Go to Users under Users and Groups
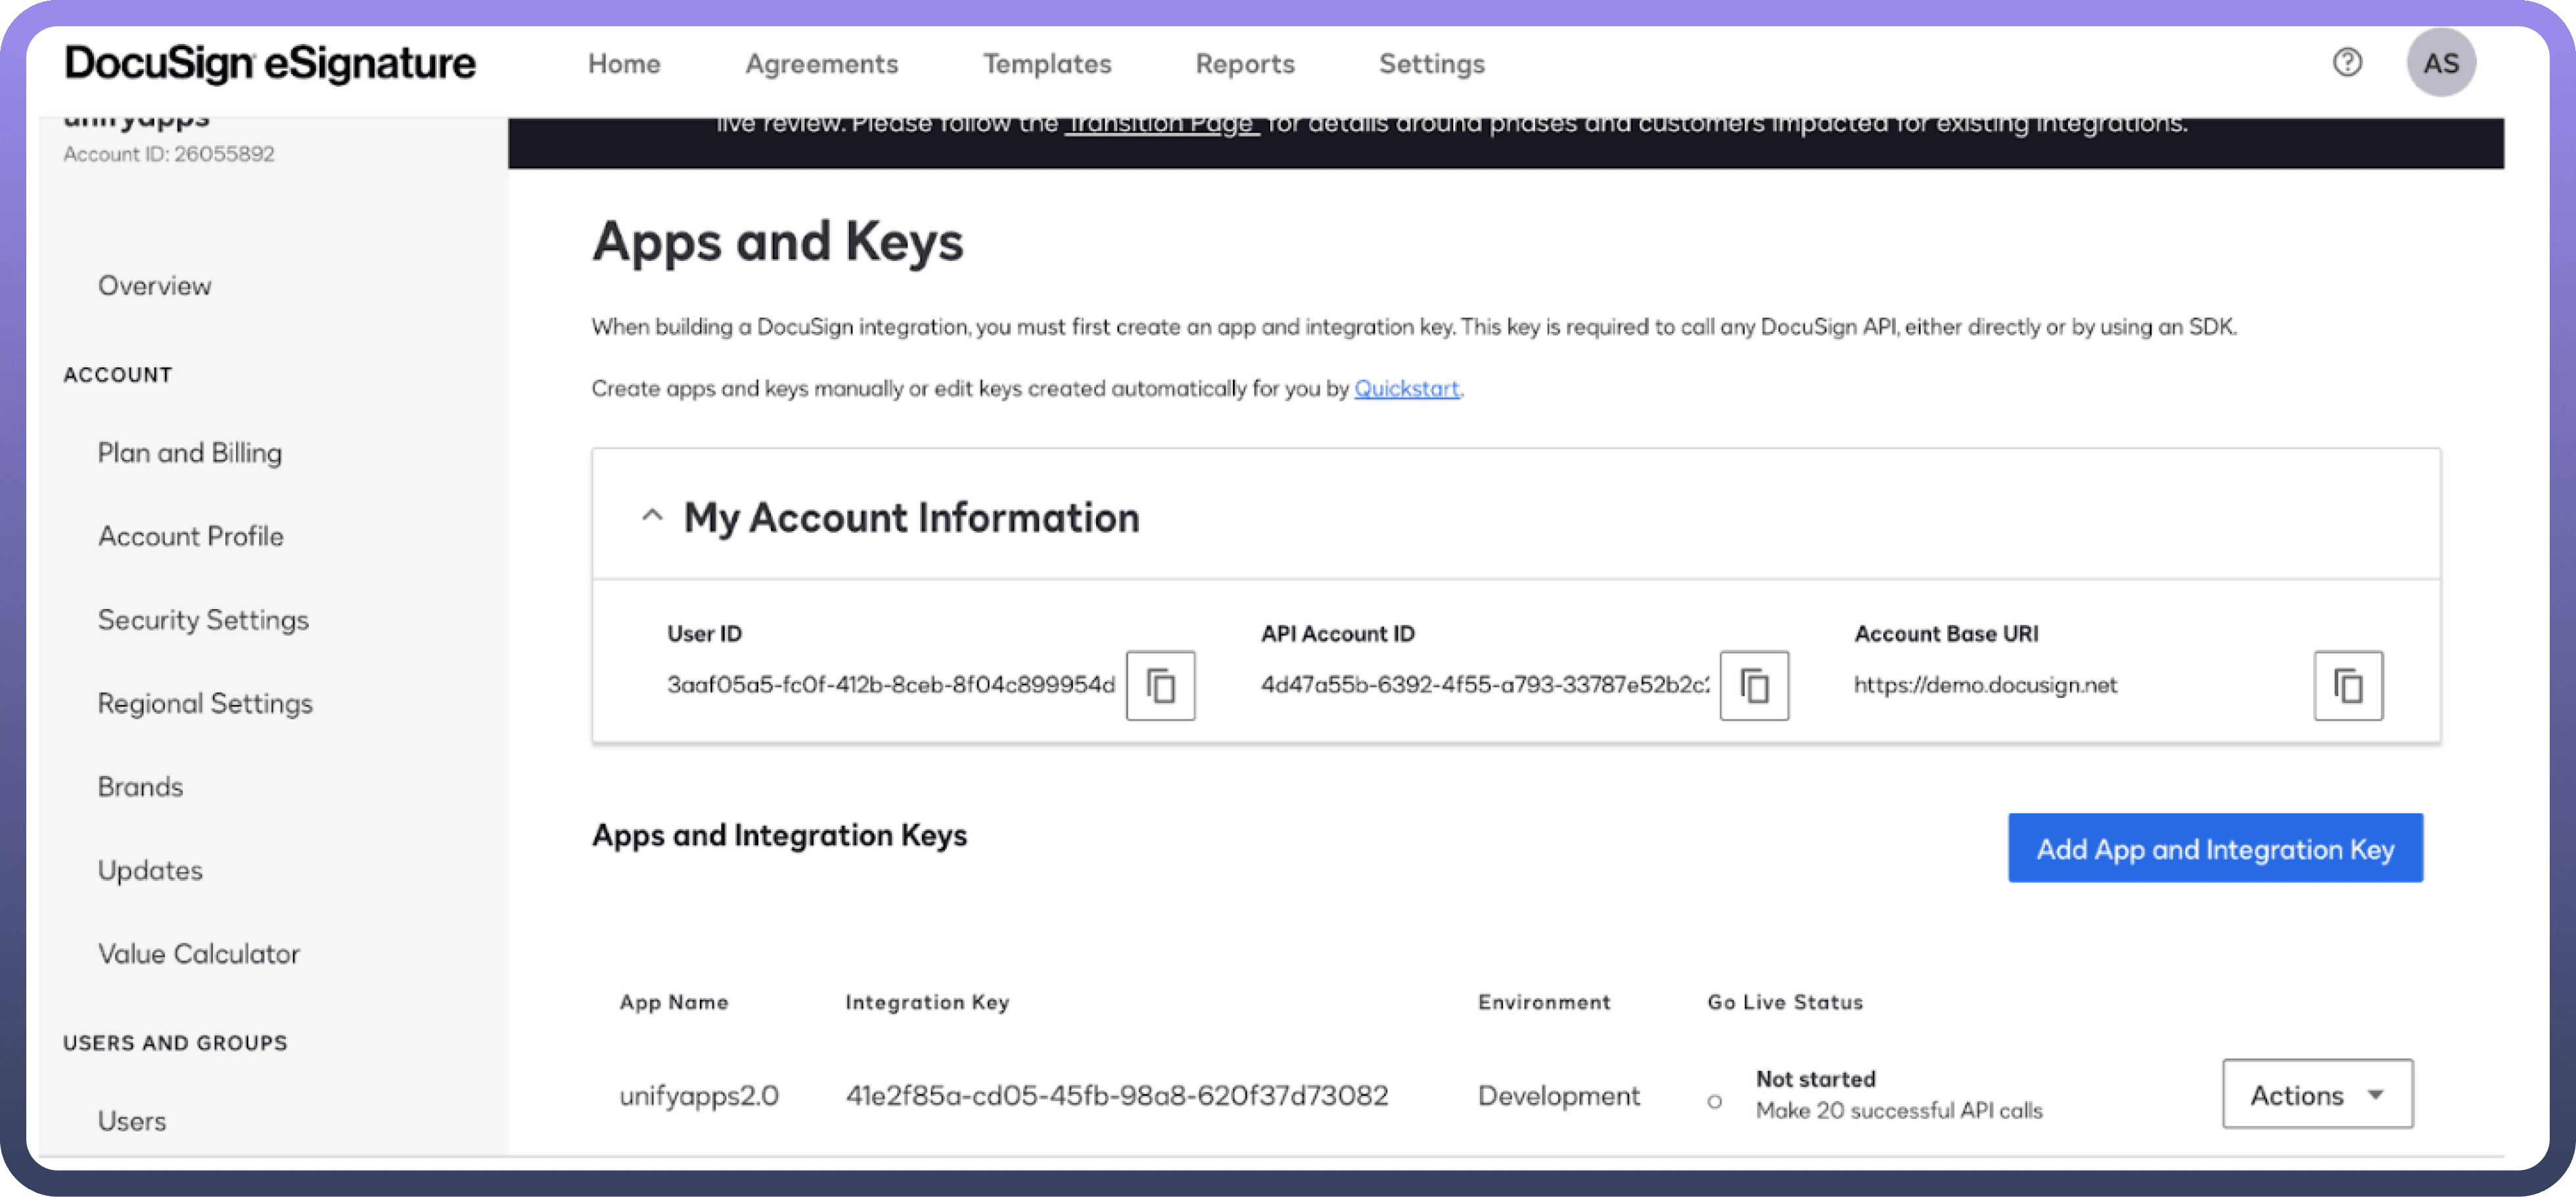Viewport: 2576px width, 1197px height. [132, 1121]
